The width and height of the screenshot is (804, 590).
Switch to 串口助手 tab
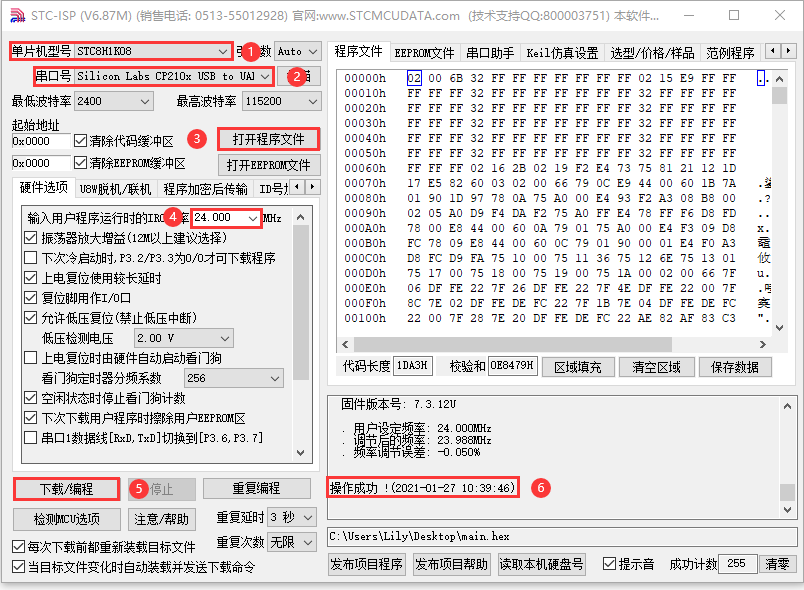point(490,53)
